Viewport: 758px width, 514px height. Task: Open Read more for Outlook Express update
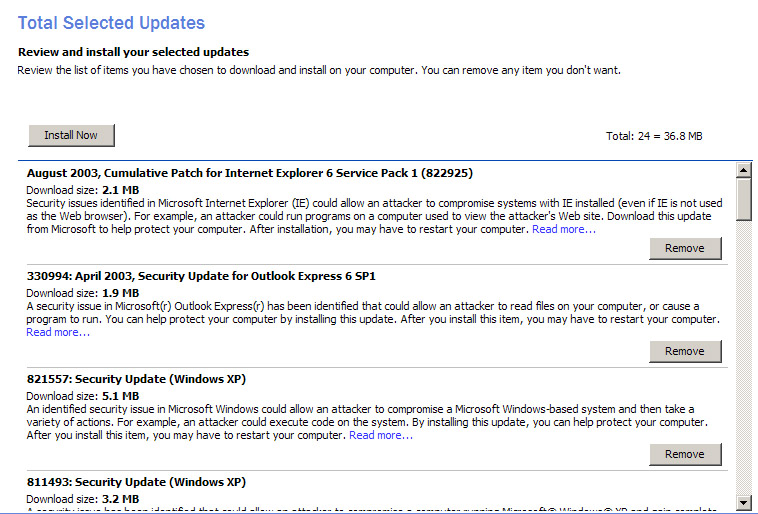click(x=58, y=332)
